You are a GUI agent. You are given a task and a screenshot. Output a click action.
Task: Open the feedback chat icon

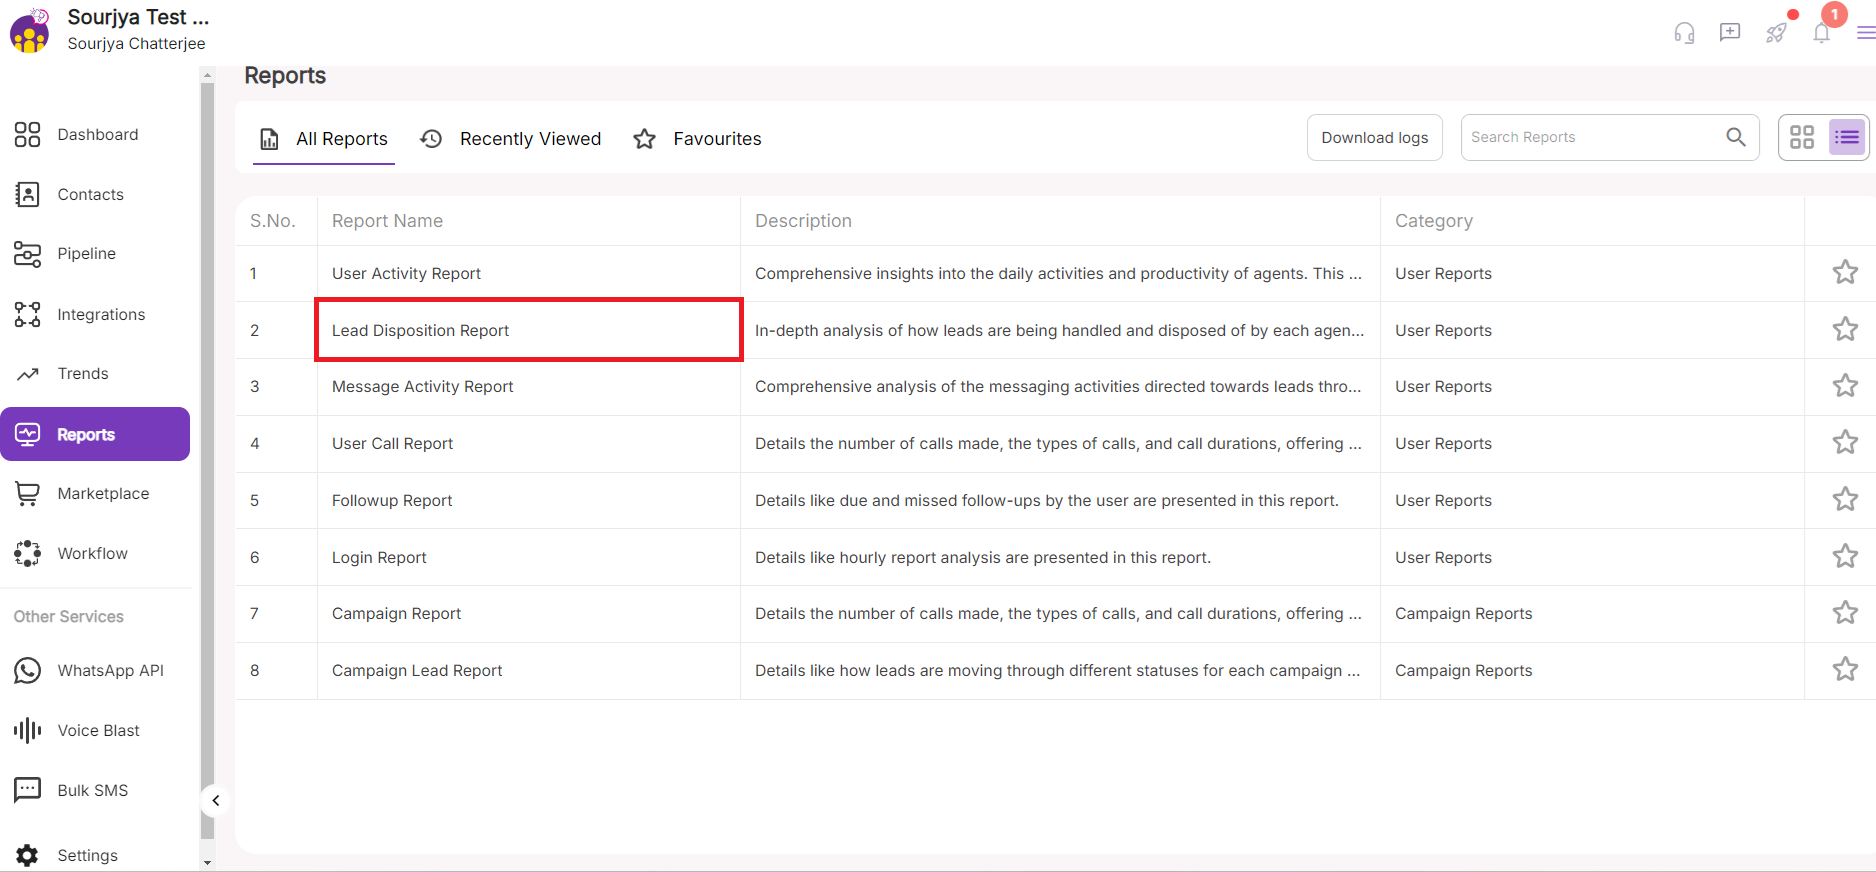(x=1729, y=33)
